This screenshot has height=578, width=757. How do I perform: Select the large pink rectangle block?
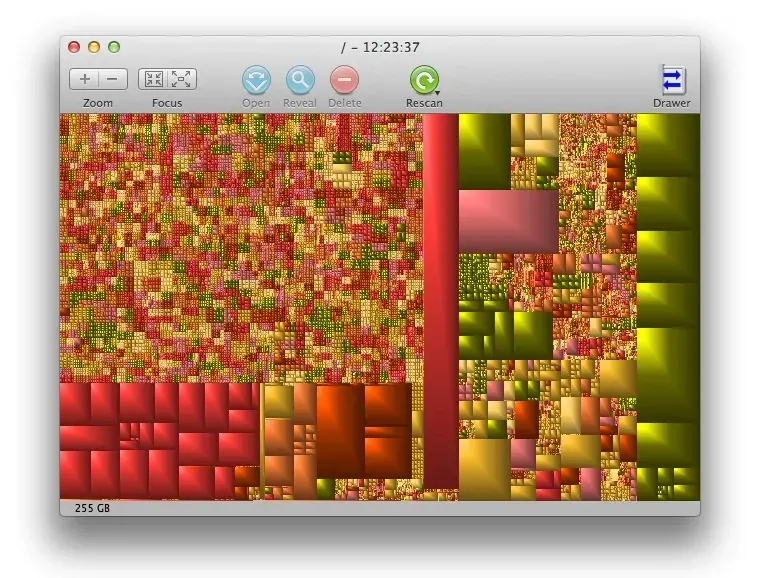click(507, 221)
